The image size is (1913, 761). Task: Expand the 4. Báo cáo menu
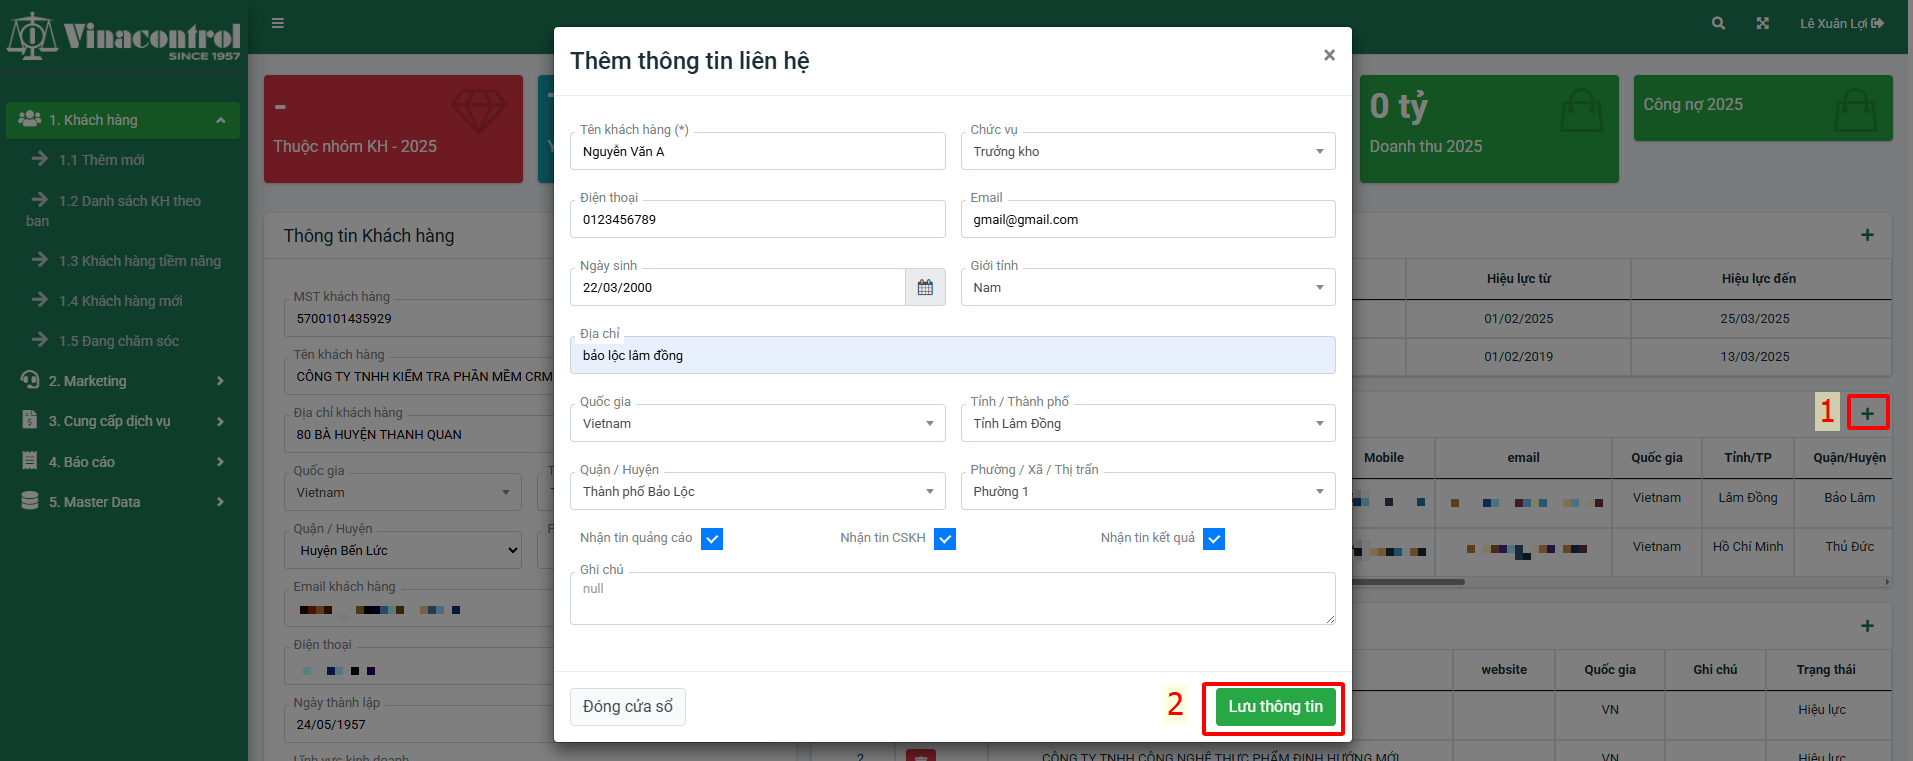(220, 461)
